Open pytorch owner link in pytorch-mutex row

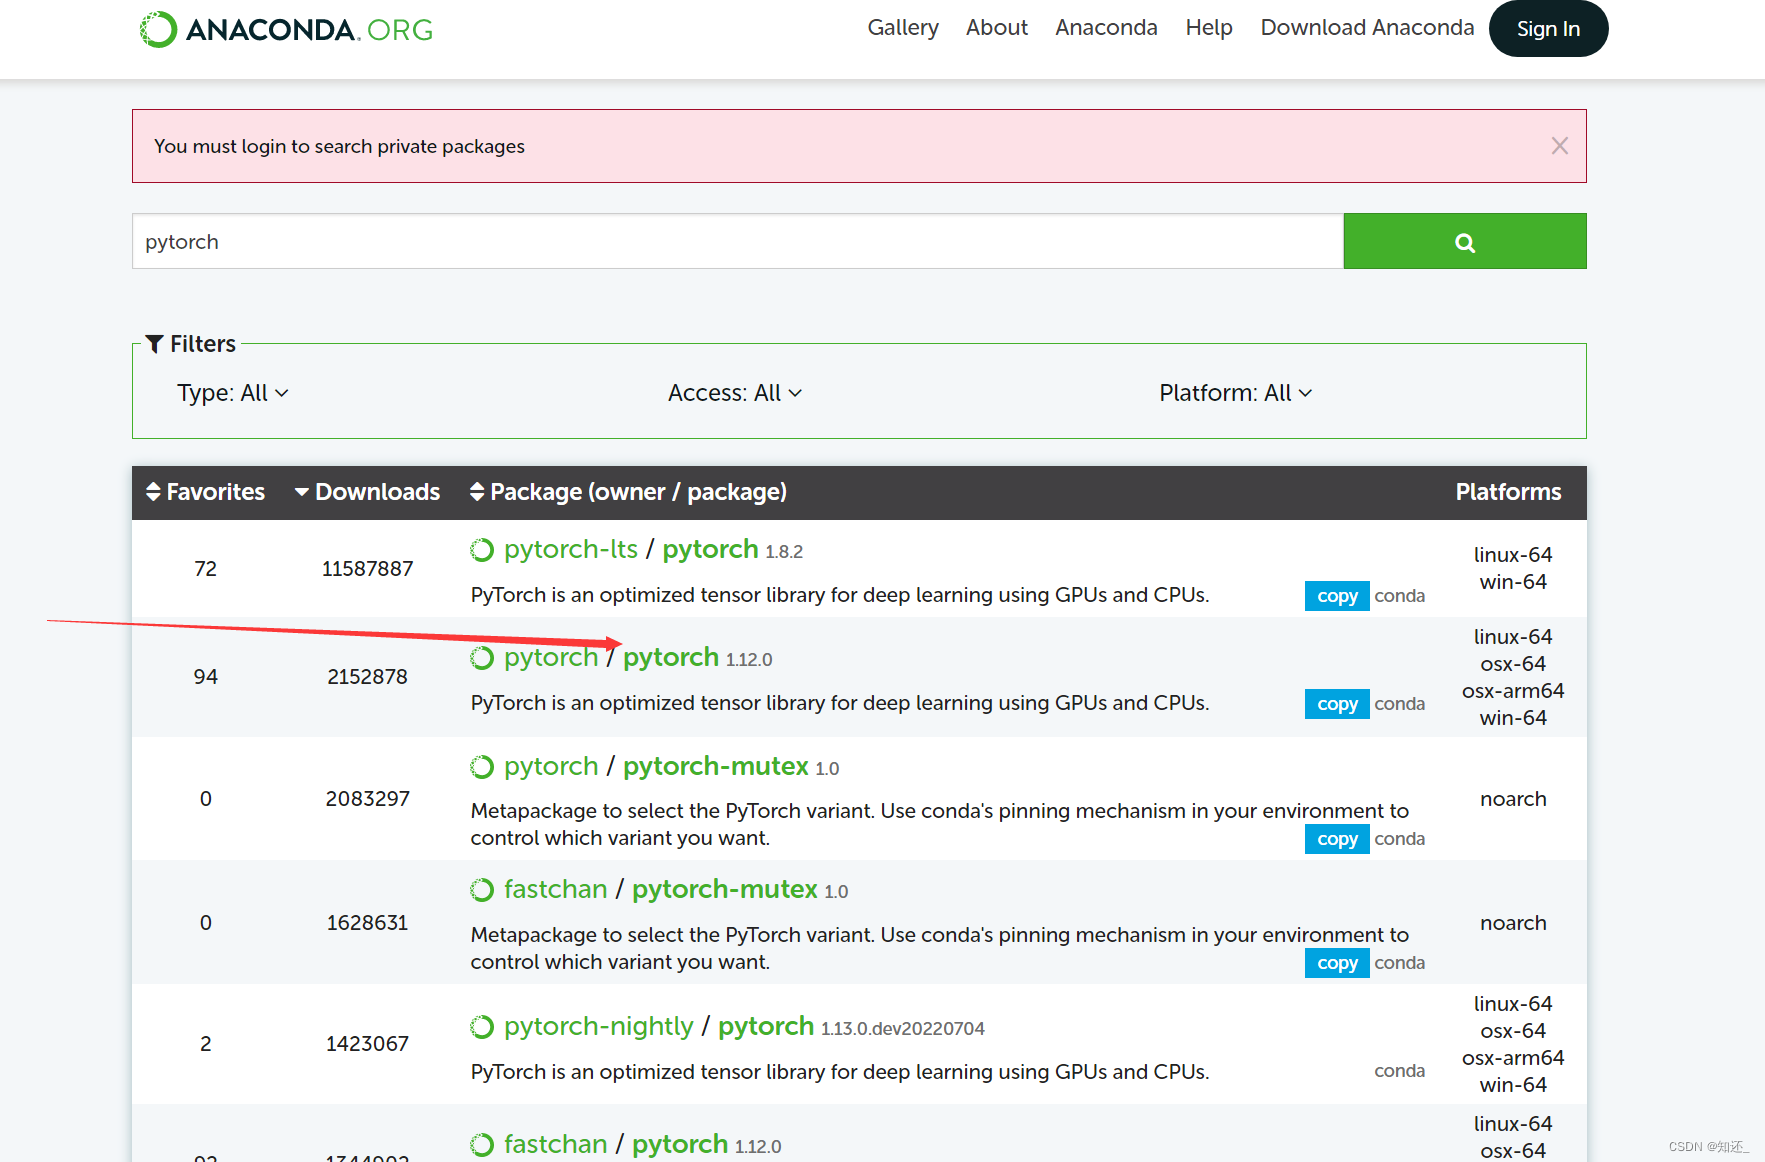[x=551, y=767]
